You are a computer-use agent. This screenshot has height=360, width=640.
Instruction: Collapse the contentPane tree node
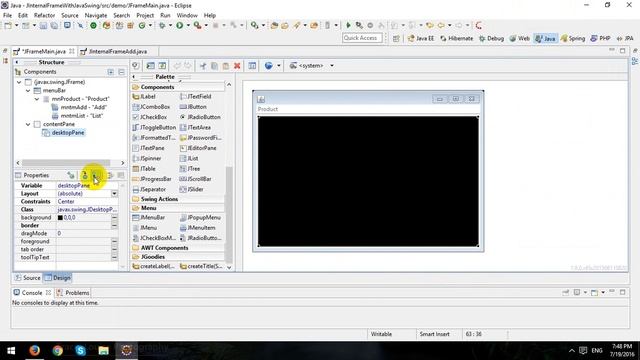point(28,124)
